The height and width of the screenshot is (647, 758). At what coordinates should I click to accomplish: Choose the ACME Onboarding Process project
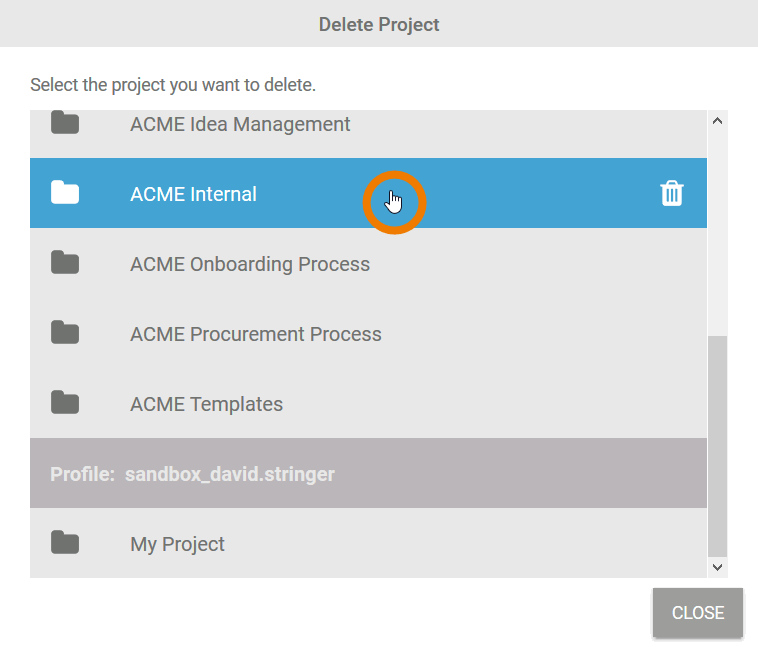tap(250, 264)
